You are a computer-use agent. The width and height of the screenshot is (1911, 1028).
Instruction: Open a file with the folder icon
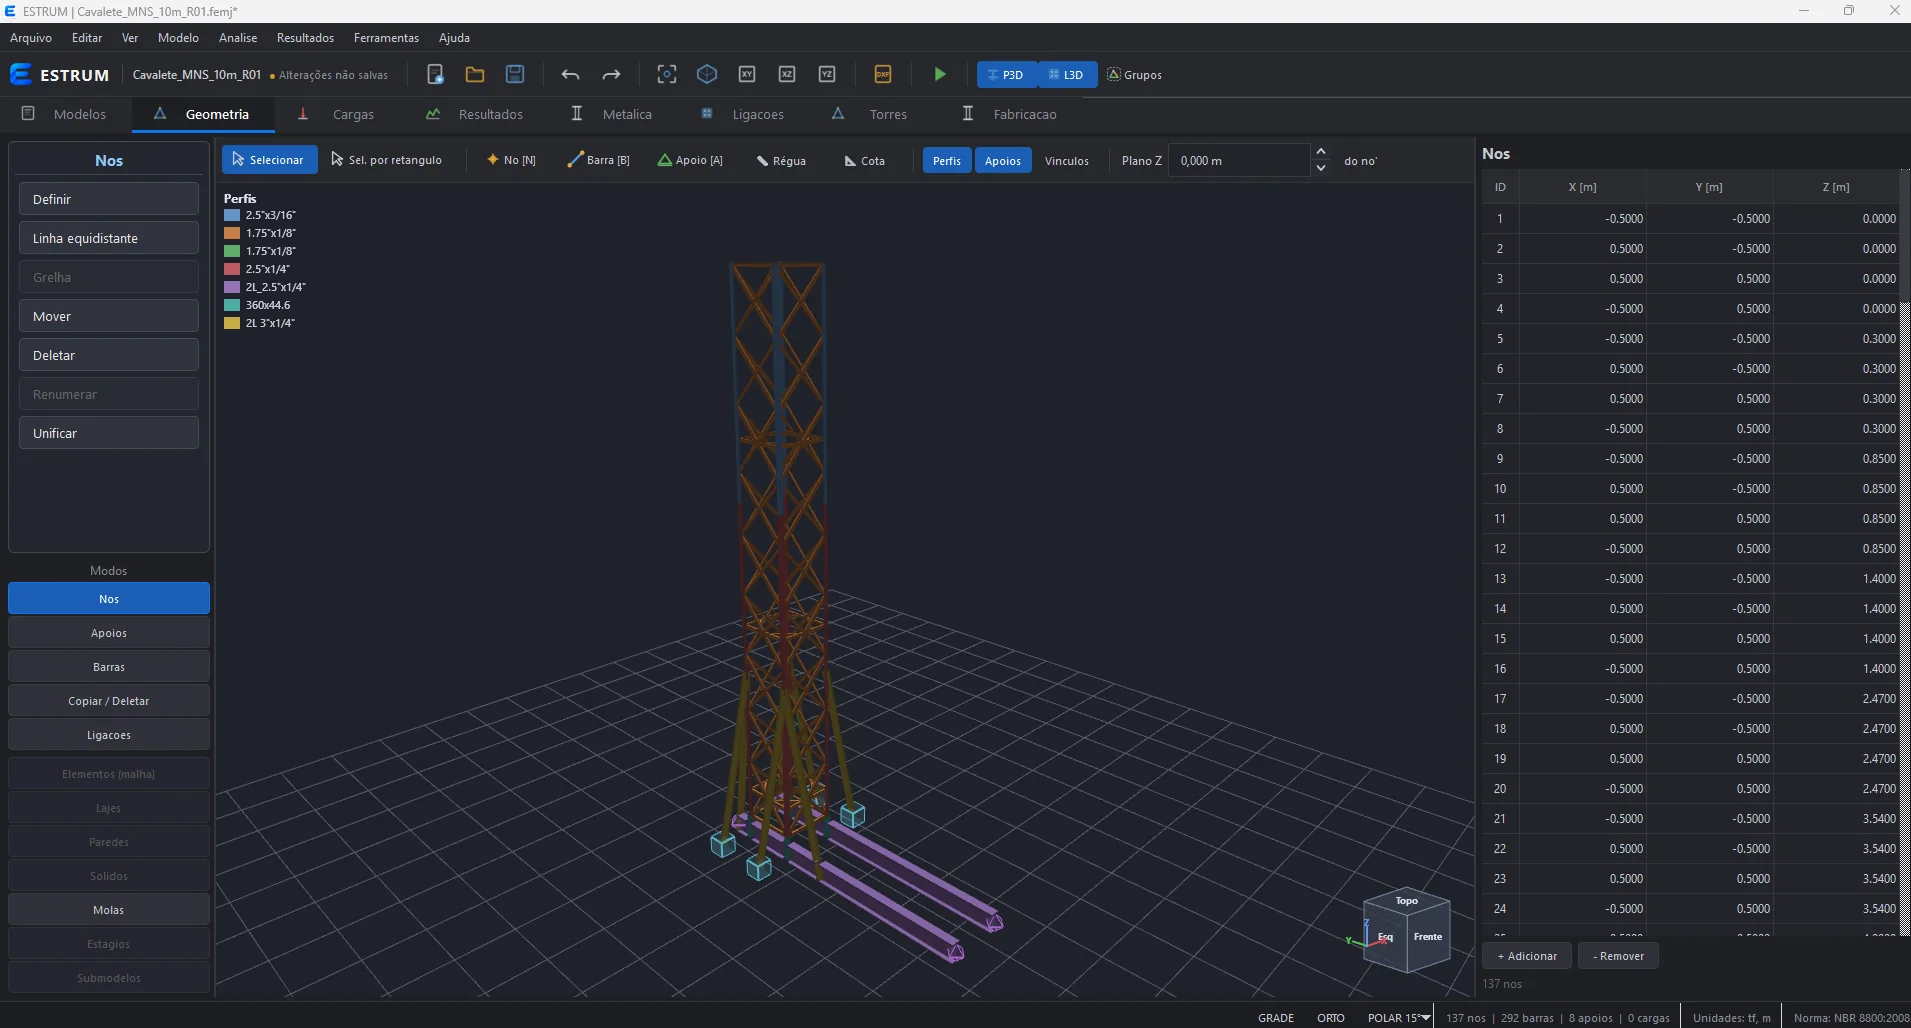(x=475, y=74)
